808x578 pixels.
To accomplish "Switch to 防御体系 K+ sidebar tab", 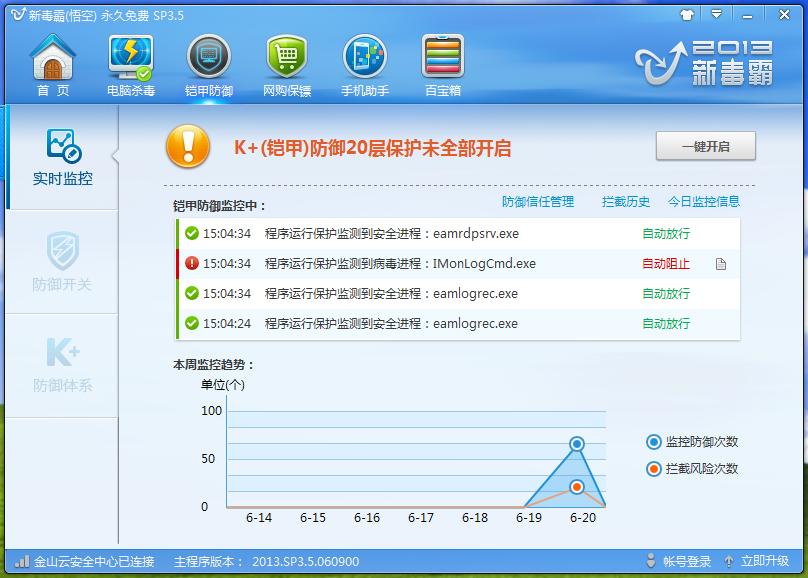I will coord(62,365).
